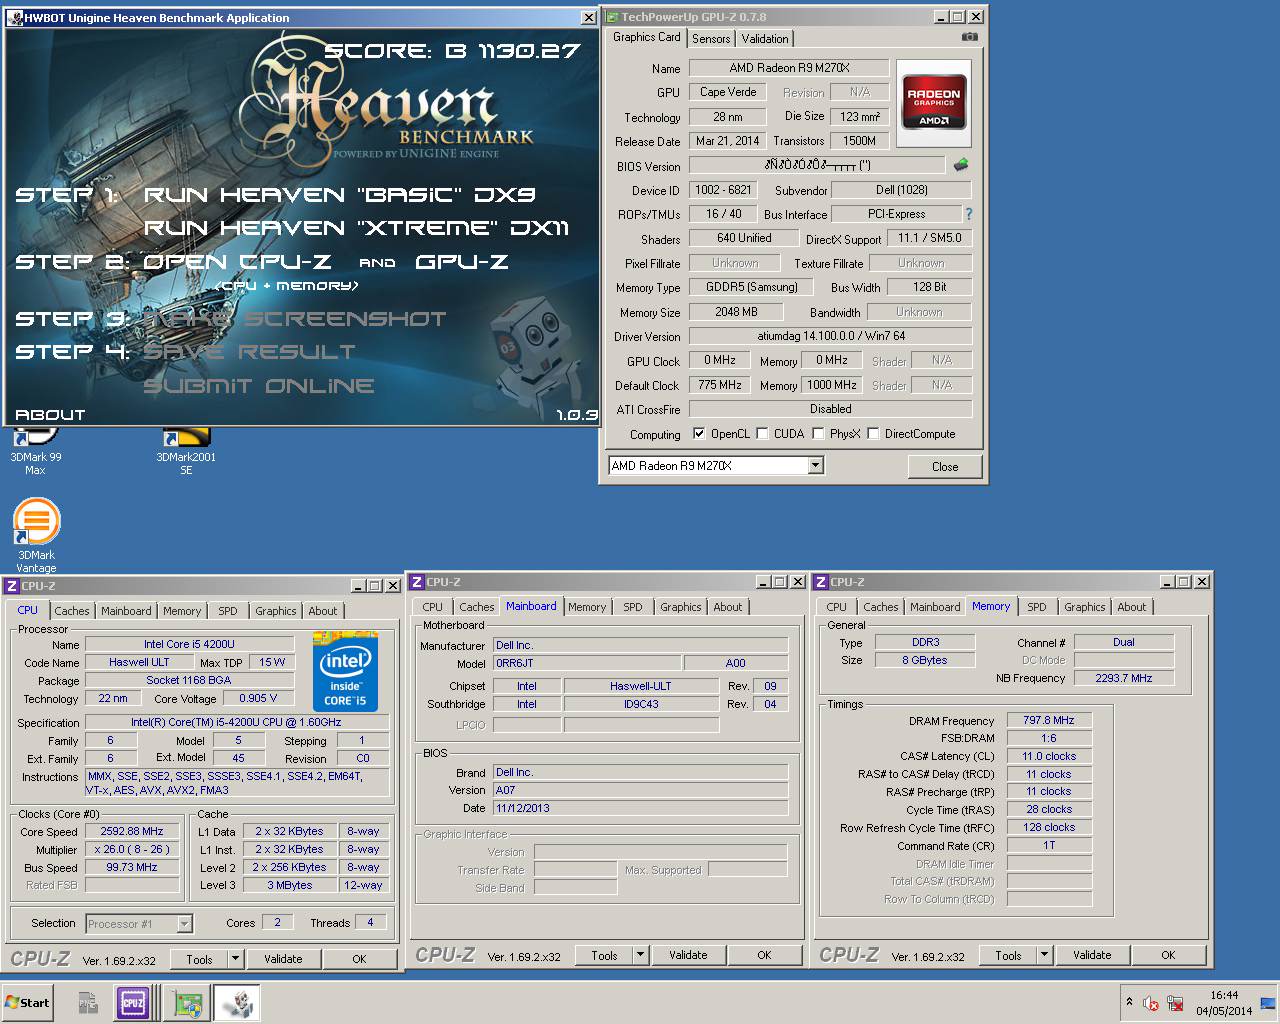Viewport: 1280px width, 1024px height.
Task: Click the BIOS Date value 11/12/2013
Action: coord(640,808)
